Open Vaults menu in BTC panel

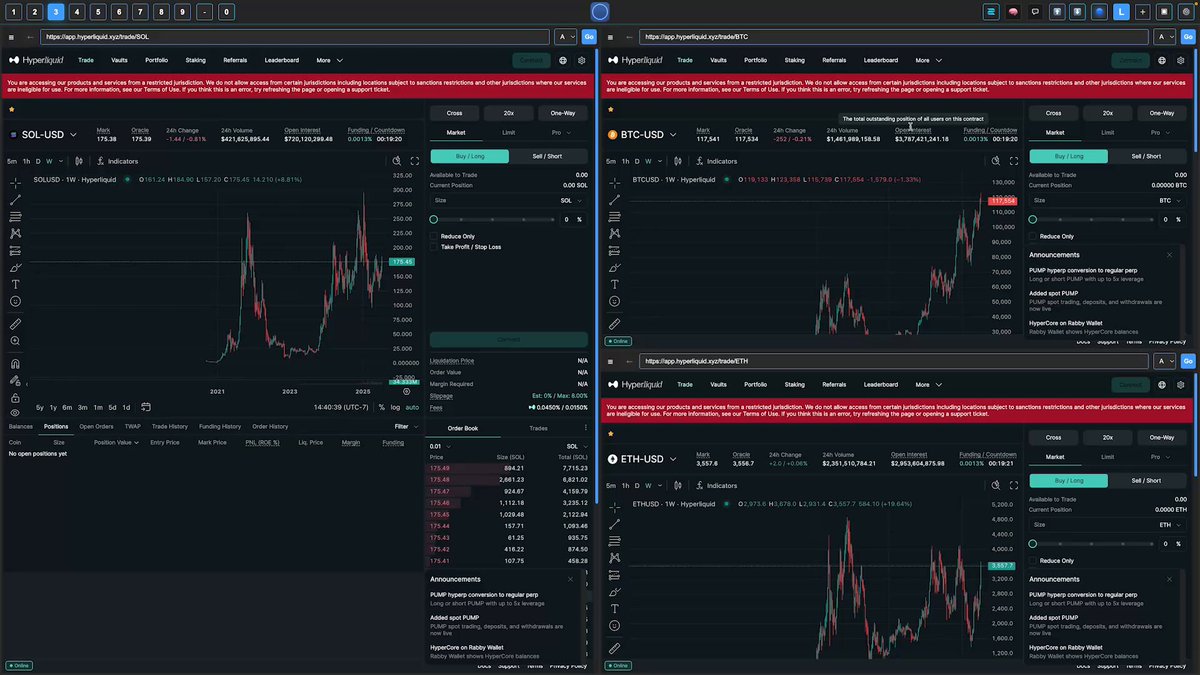[x=719, y=60]
